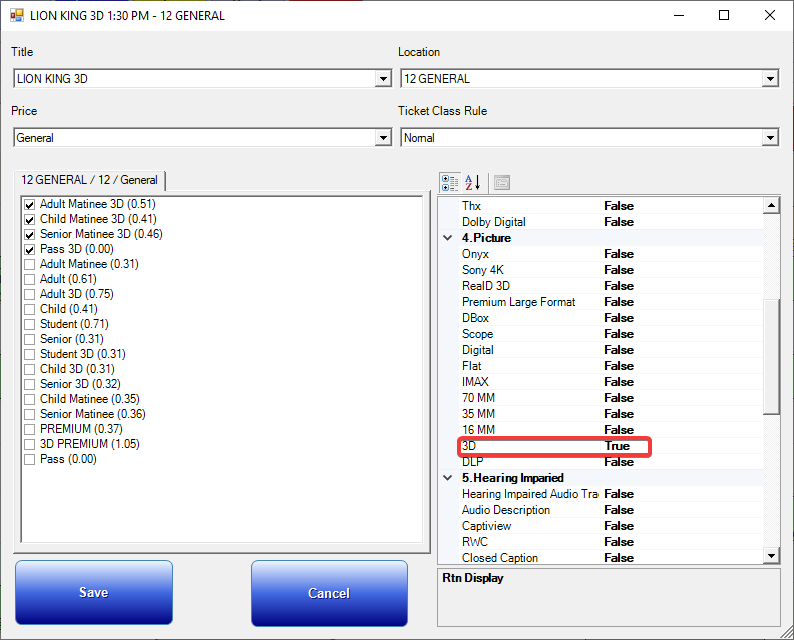Screen dimensions: 794x640
Task: Tick the 3D PREMIUM (1.05) checkbox
Action: [29, 445]
